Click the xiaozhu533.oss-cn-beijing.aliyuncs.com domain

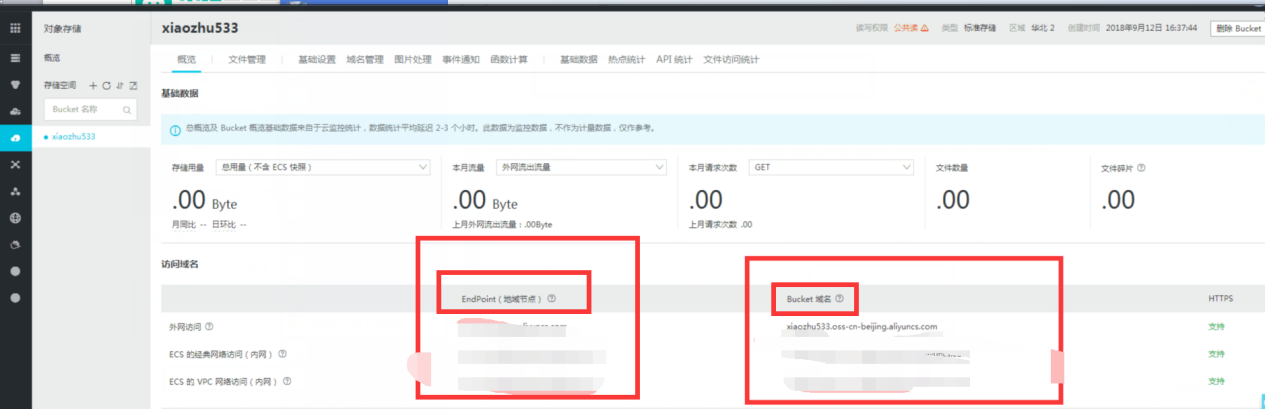point(862,326)
